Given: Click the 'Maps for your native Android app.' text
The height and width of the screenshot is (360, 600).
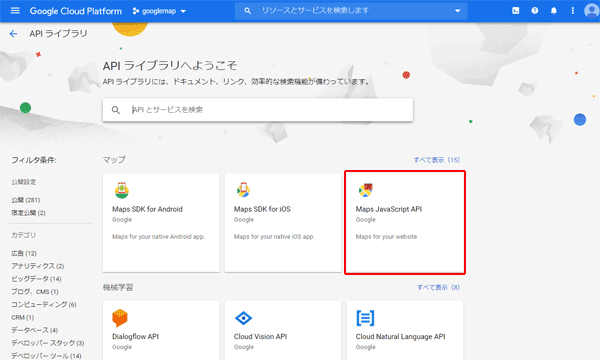Looking at the screenshot, I should point(158,237).
